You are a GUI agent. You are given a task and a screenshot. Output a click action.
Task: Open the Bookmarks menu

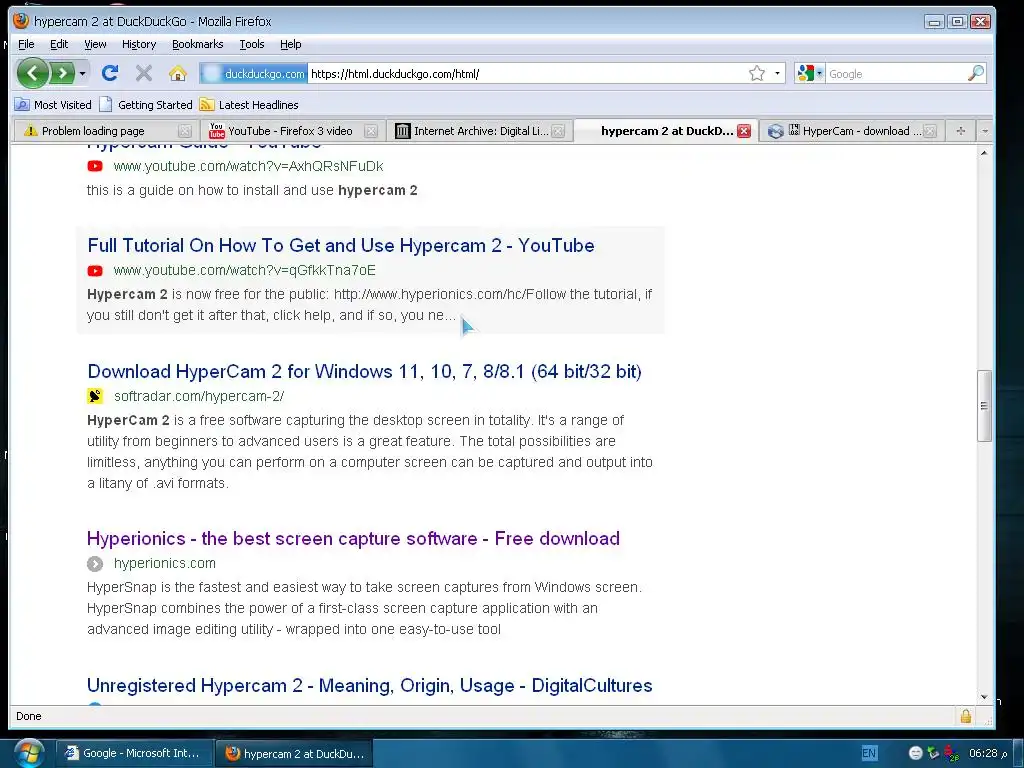tap(197, 44)
